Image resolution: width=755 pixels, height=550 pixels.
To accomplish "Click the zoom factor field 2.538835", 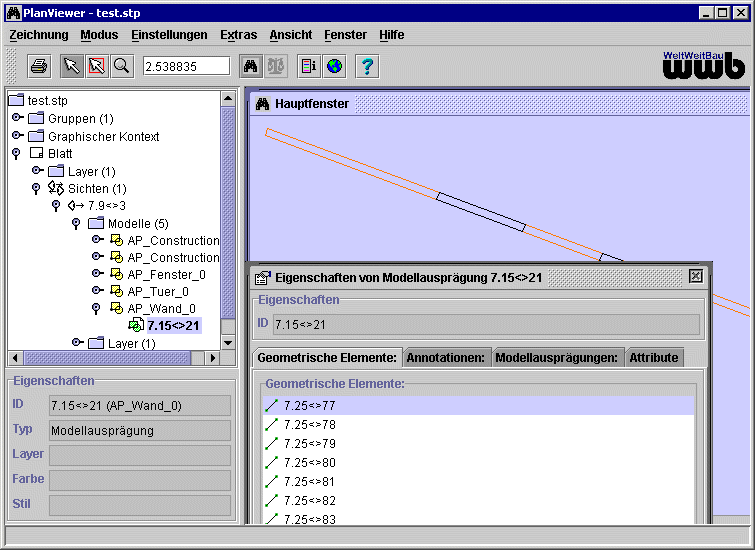I will [187, 66].
